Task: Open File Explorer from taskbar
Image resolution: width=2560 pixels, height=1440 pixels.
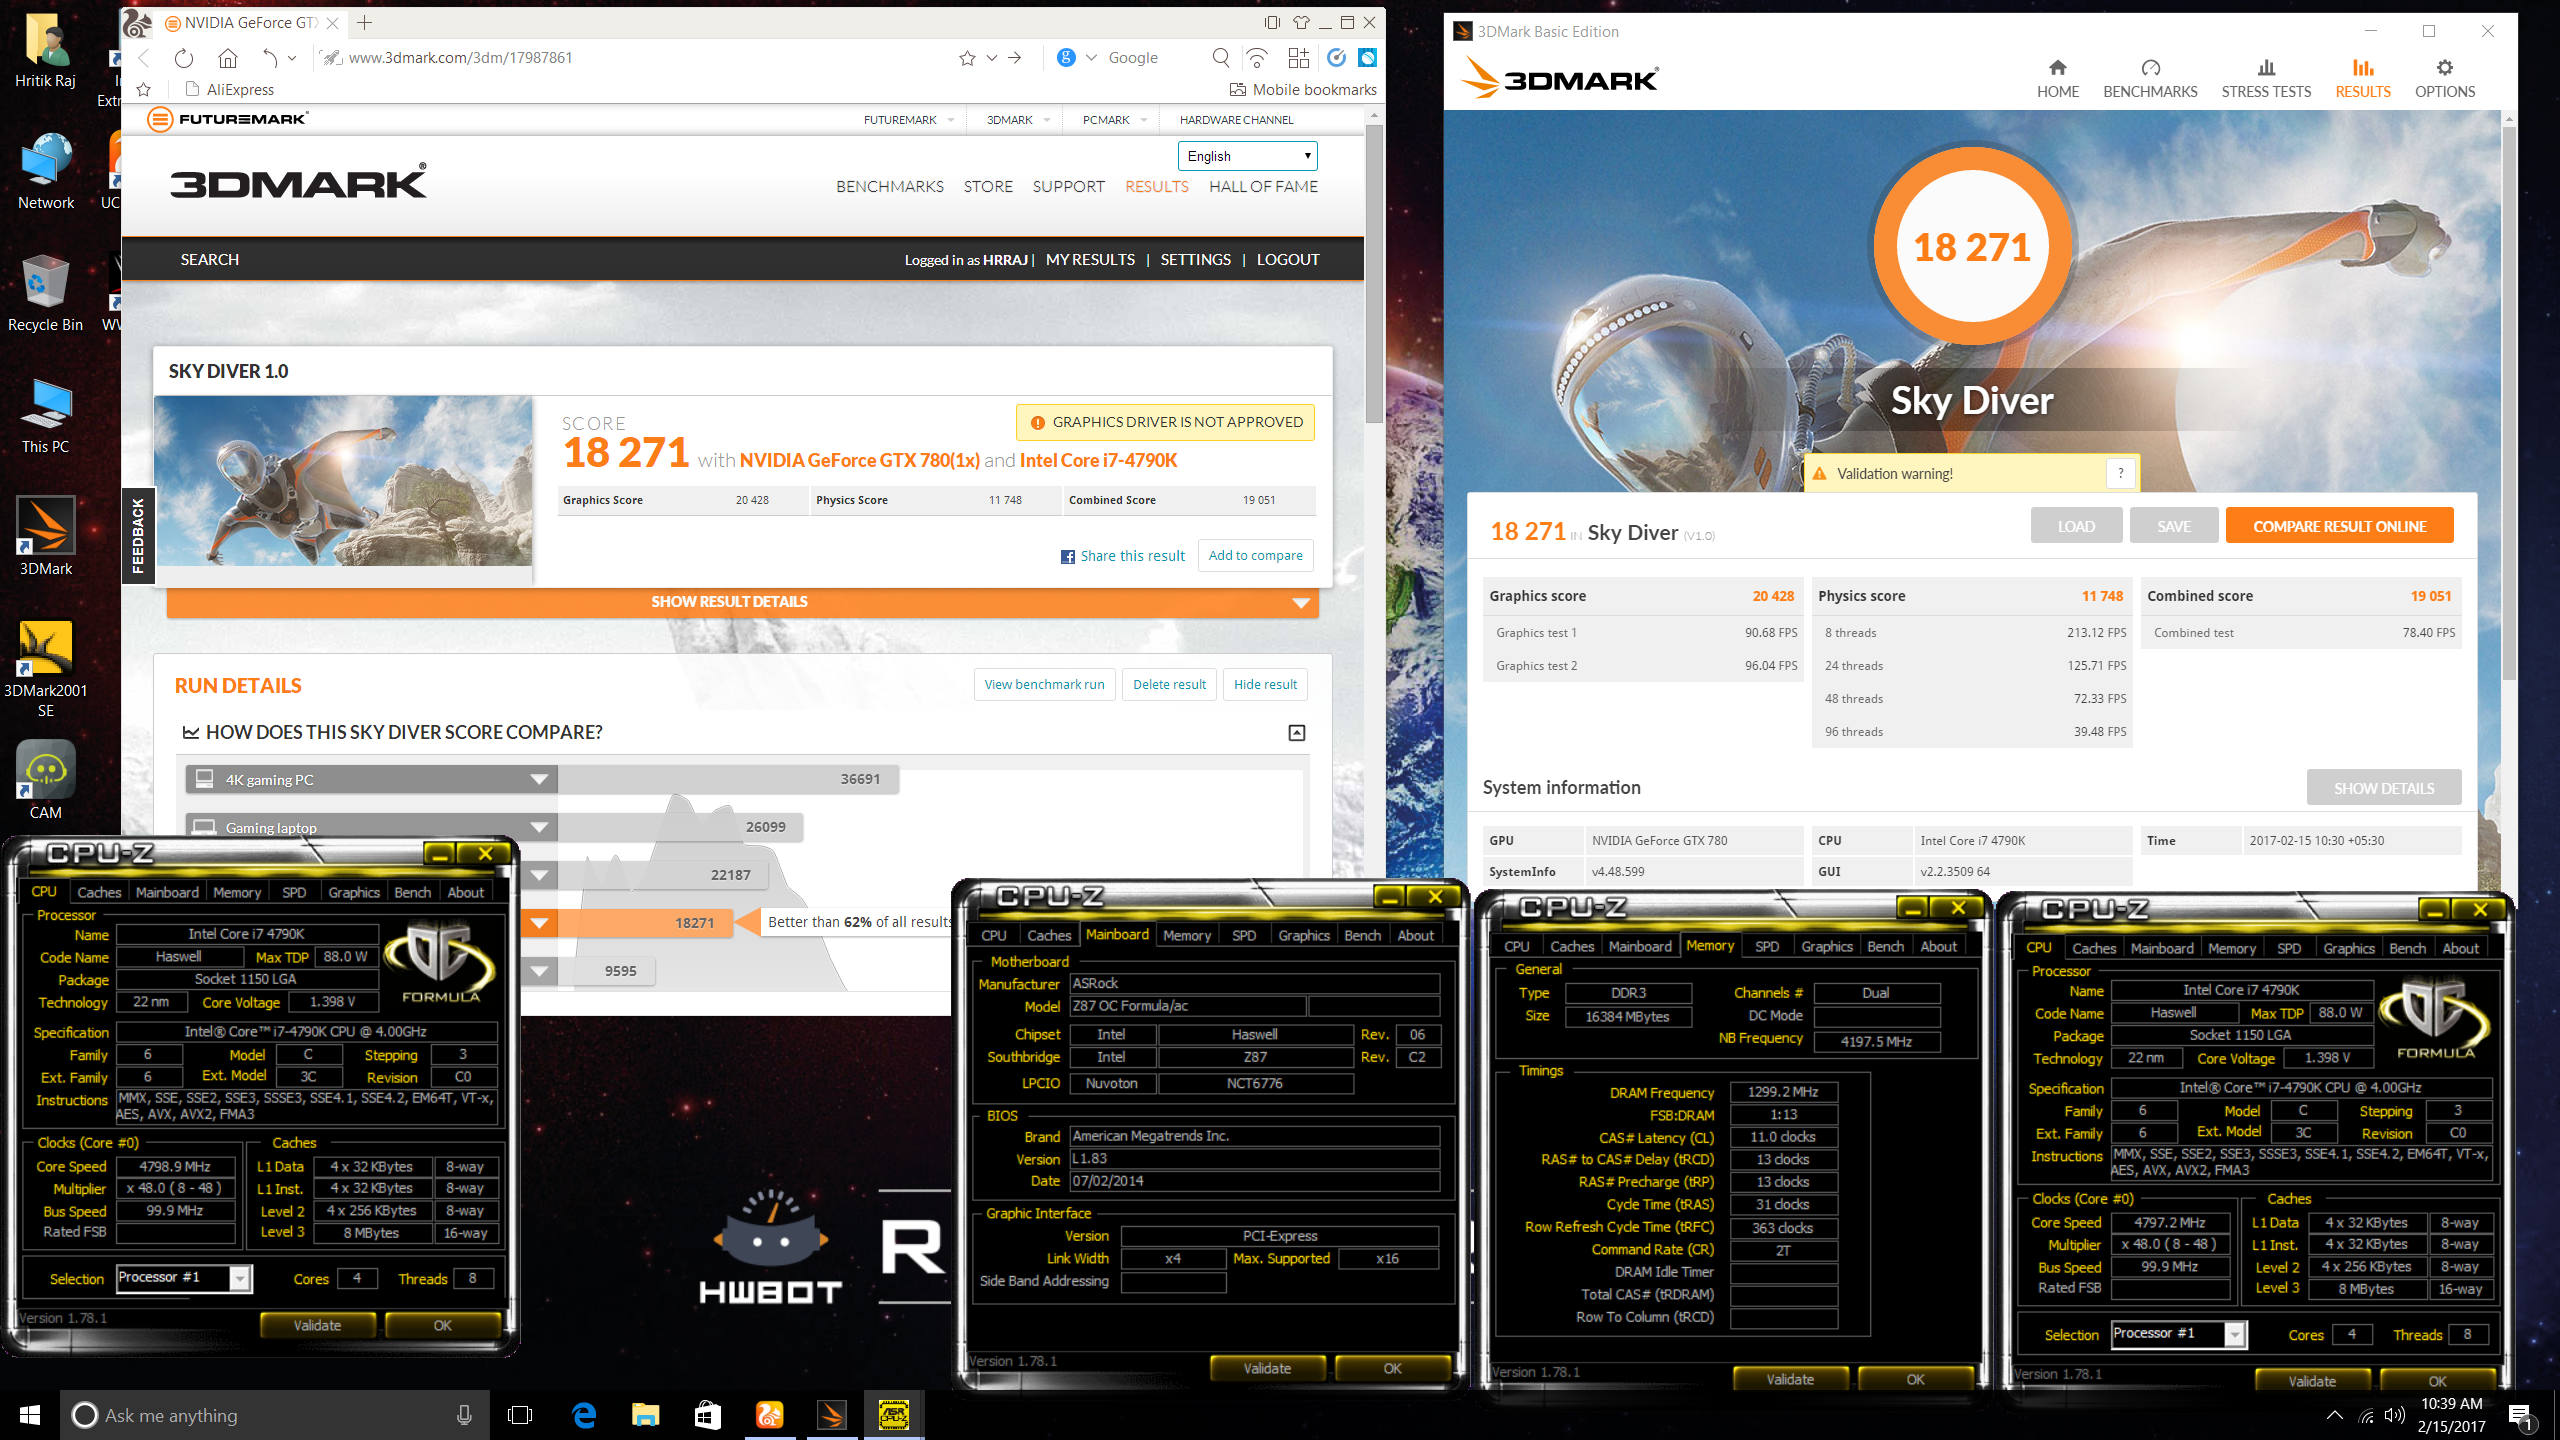Action: pyautogui.click(x=646, y=1415)
